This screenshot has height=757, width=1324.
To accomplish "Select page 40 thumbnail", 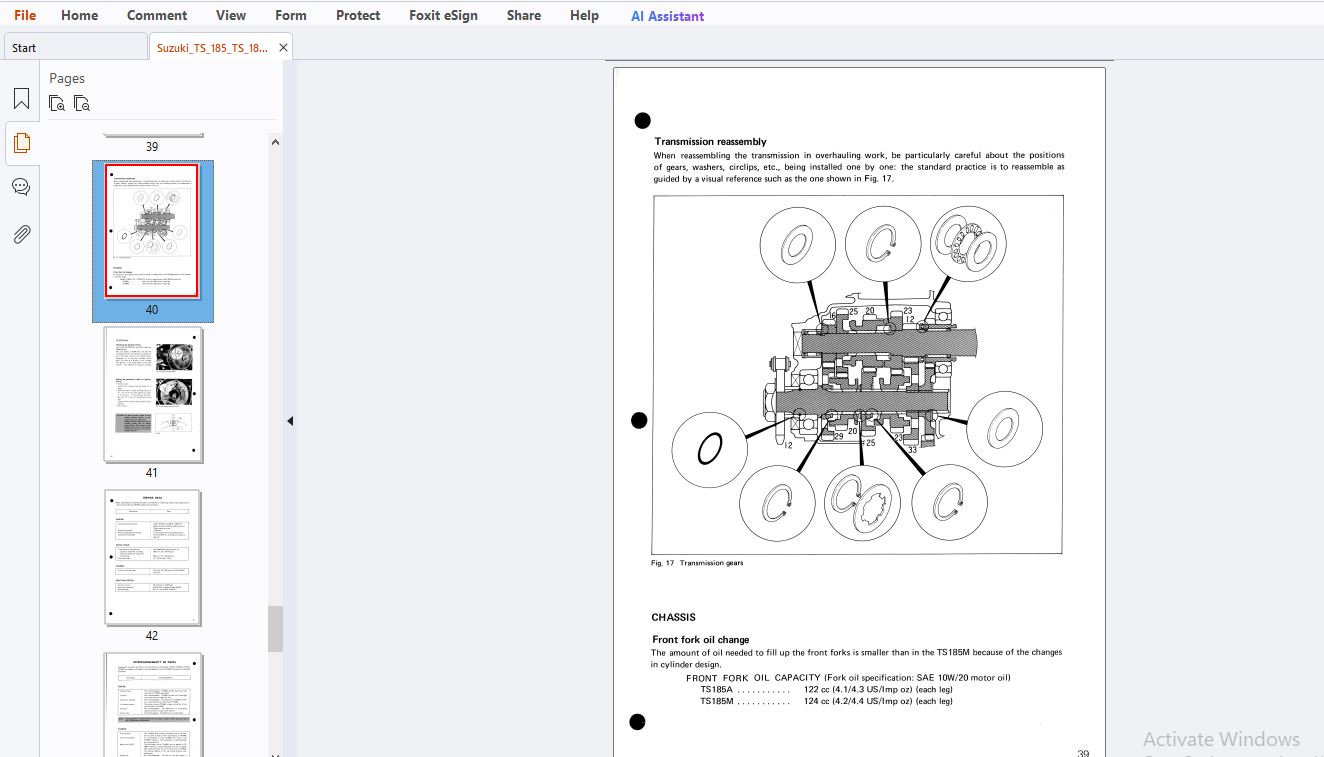I will pyautogui.click(x=153, y=231).
